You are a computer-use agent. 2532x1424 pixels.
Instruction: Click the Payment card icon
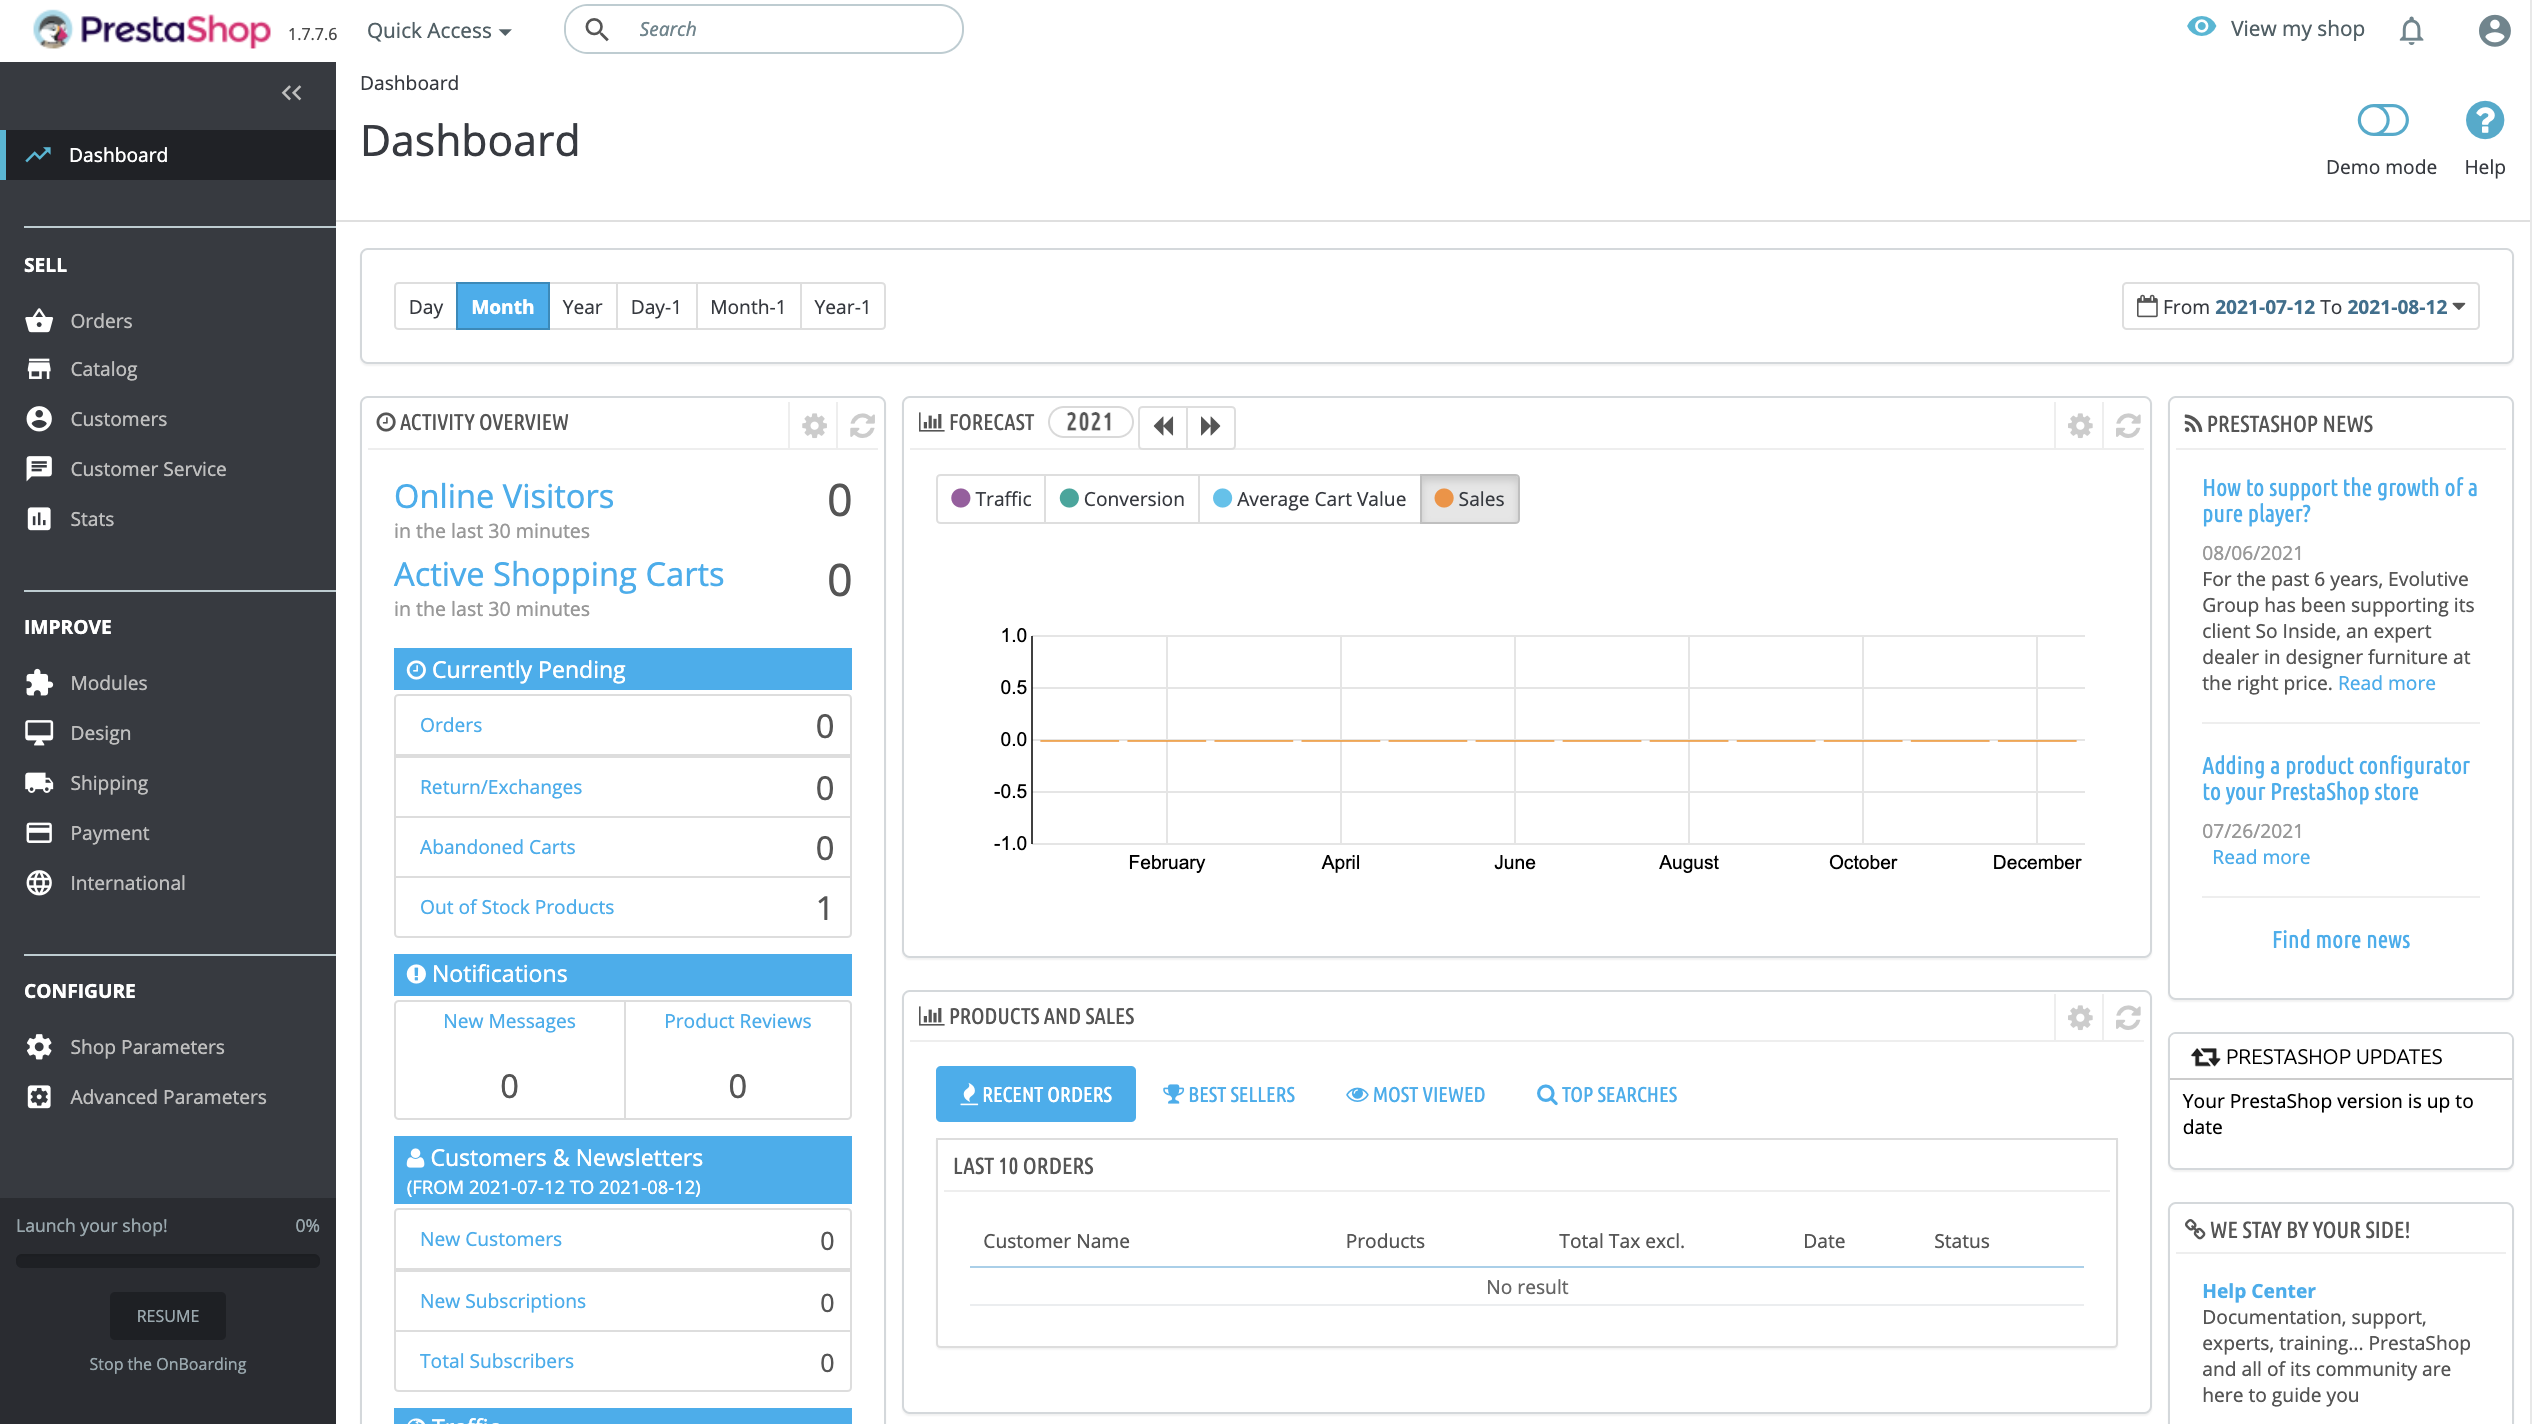pyautogui.click(x=39, y=833)
